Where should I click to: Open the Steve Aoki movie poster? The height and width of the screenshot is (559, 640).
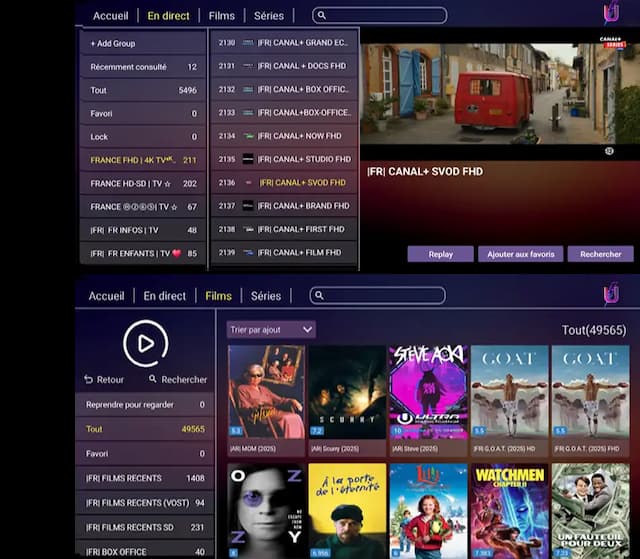click(x=428, y=394)
